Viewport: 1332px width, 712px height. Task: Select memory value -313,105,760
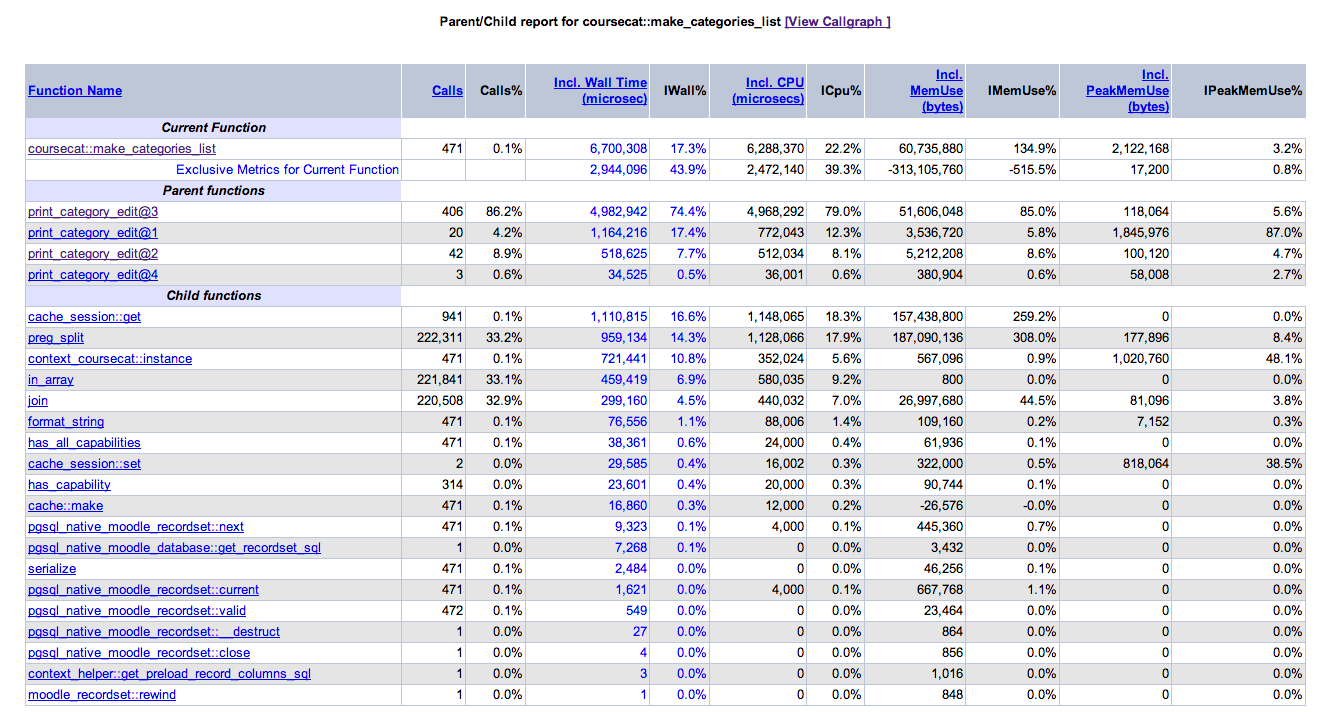(925, 169)
